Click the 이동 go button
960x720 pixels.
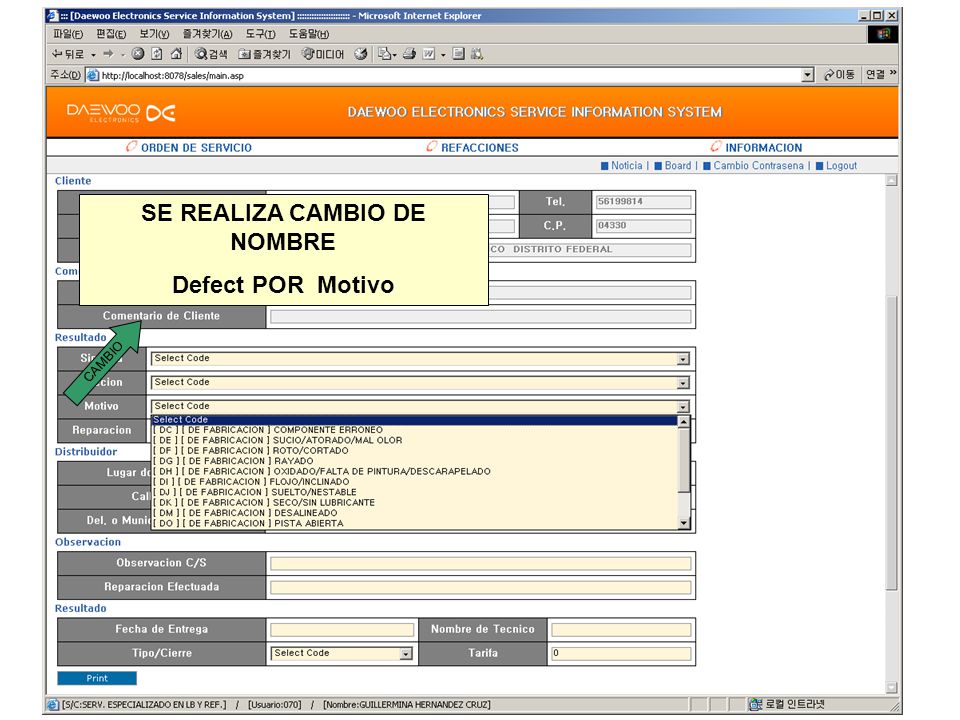tap(839, 75)
